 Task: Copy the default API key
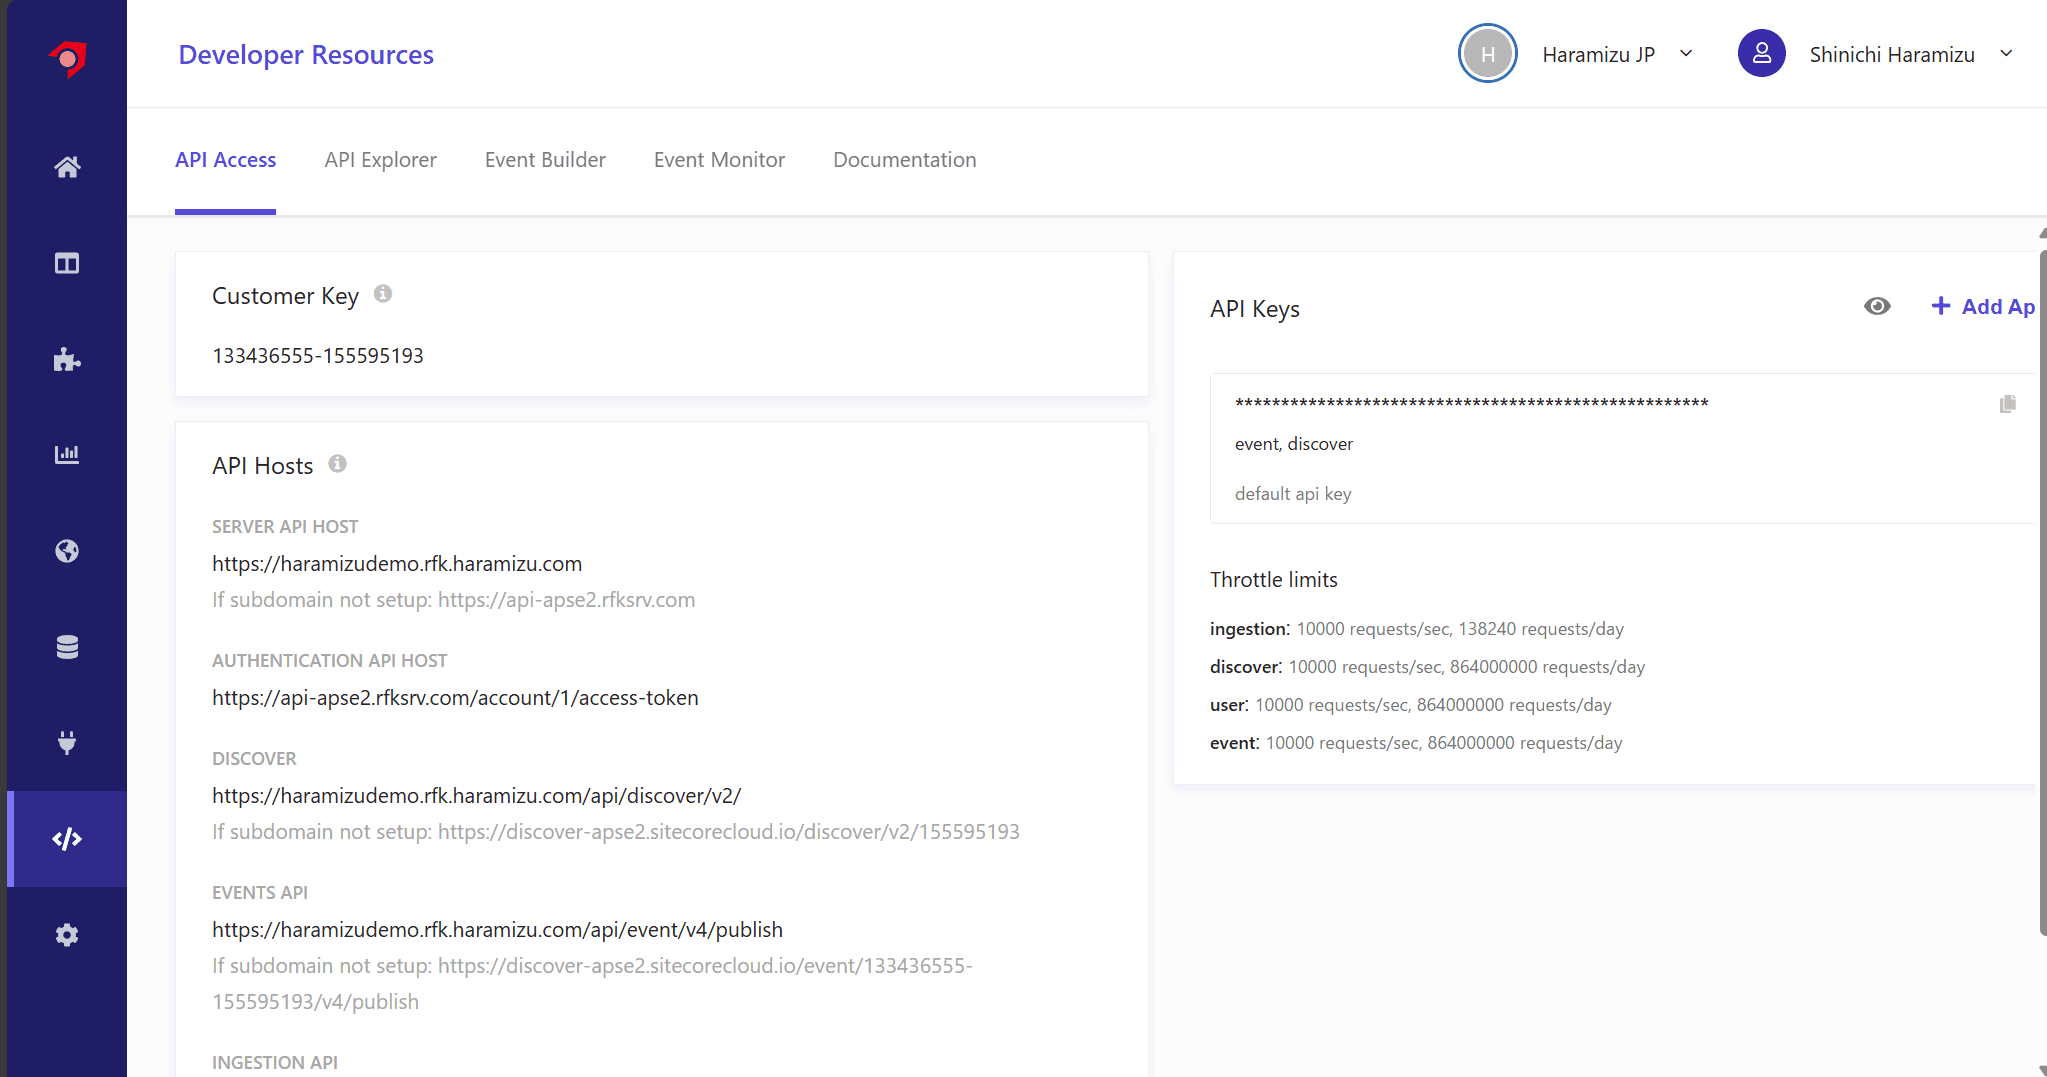click(x=2007, y=404)
